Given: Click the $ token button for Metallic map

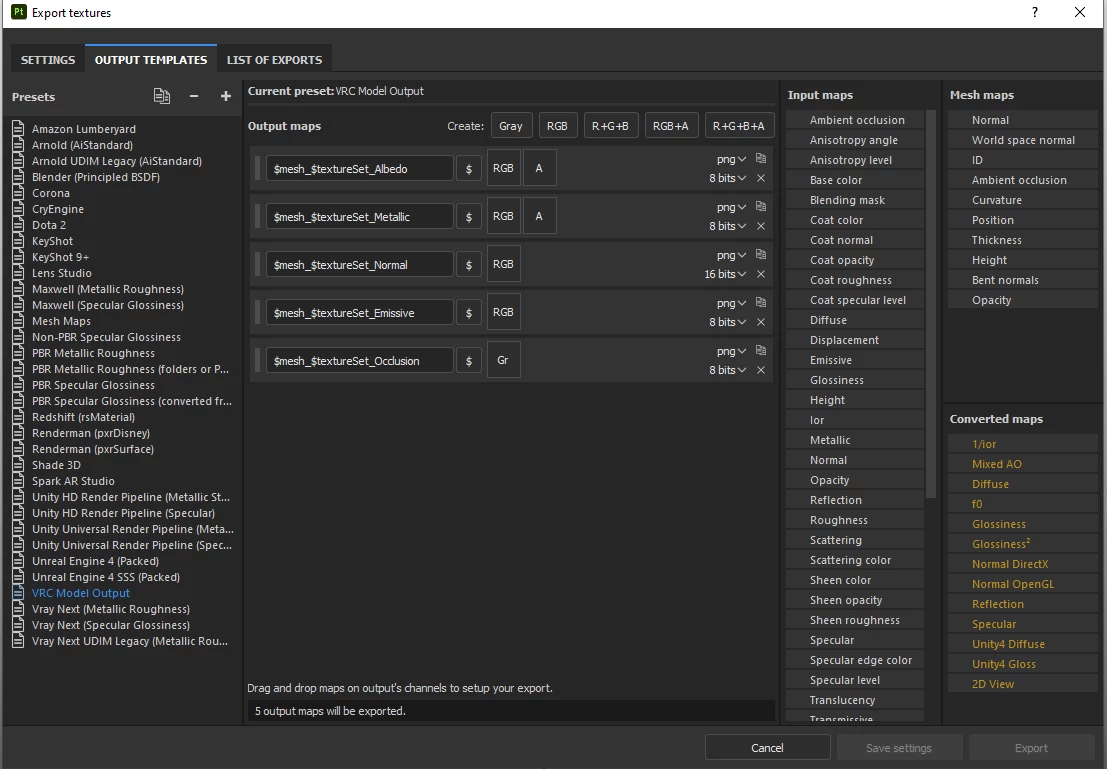Looking at the screenshot, I should tap(469, 216).
